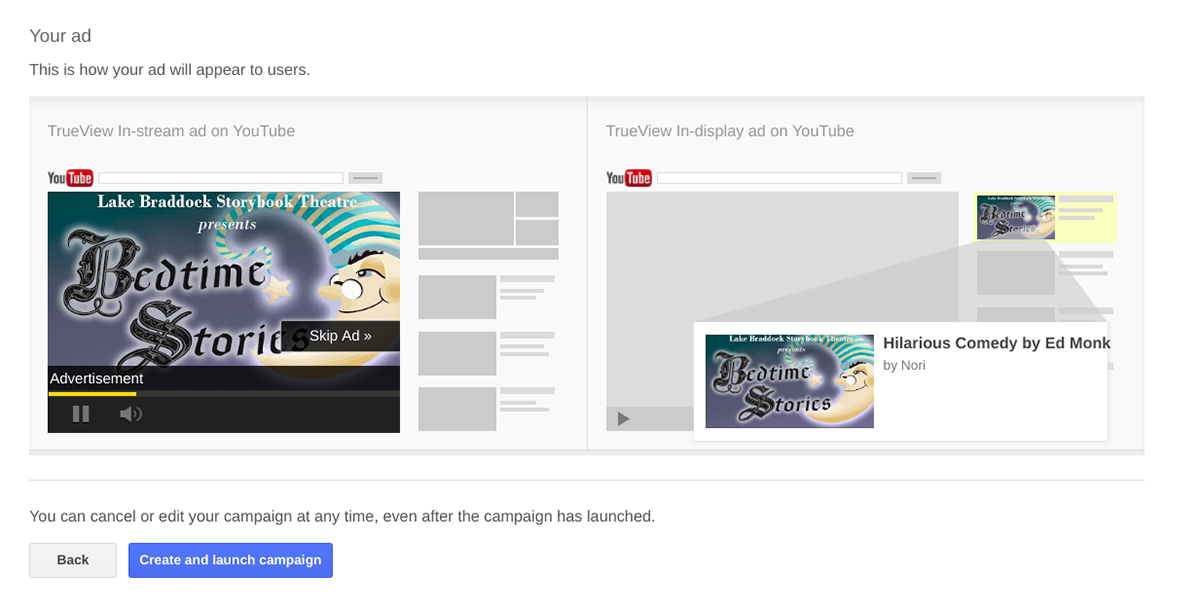Click the campaign cancel or edit notice text

point(342,517)
